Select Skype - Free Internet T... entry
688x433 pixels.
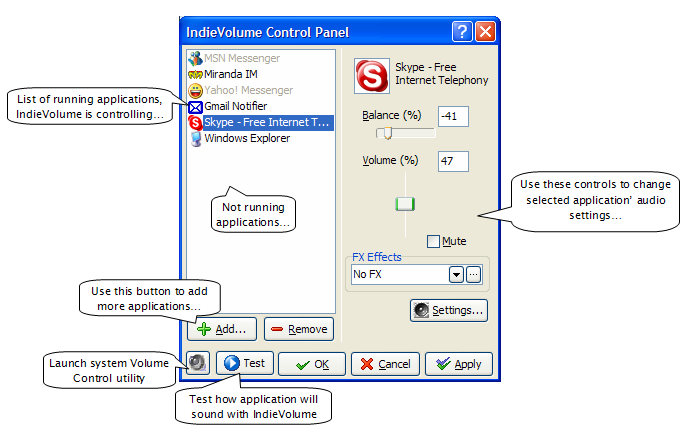(268, 122)
